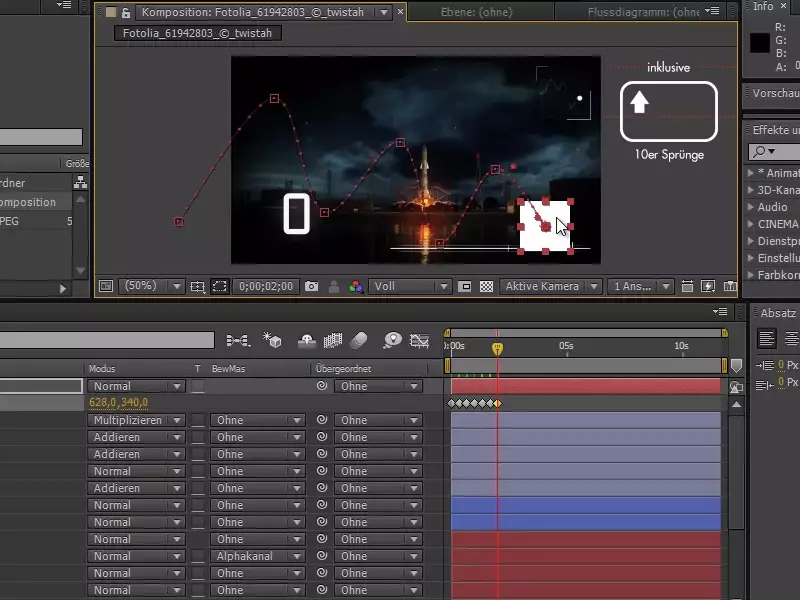Click the Show Channel RGB color icon

tap(355, 286)
